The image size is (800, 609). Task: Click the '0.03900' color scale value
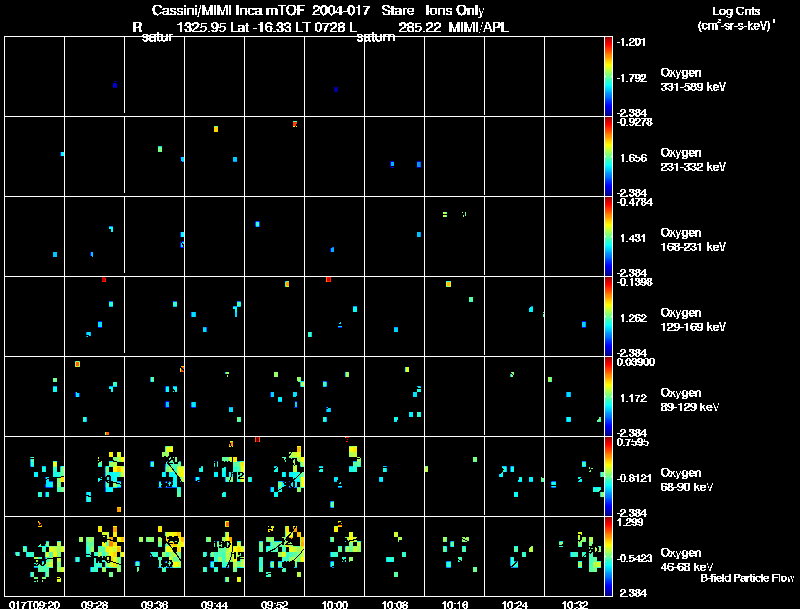click(x=636, y=362)
